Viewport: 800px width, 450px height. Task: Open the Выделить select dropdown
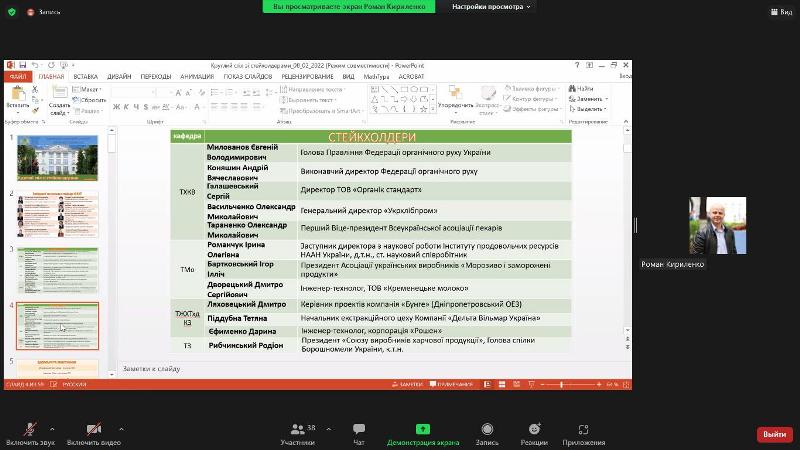click(587, 109)
